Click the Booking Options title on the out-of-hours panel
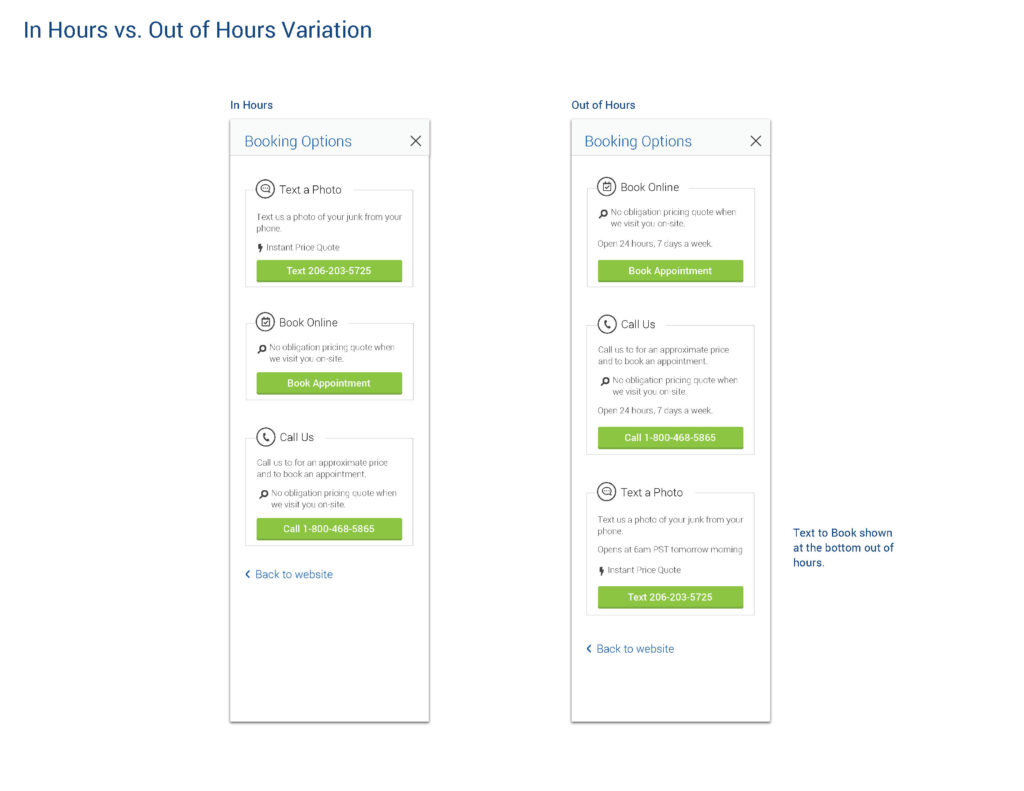This screenshot has width=1024, height=791. point(637,141)
